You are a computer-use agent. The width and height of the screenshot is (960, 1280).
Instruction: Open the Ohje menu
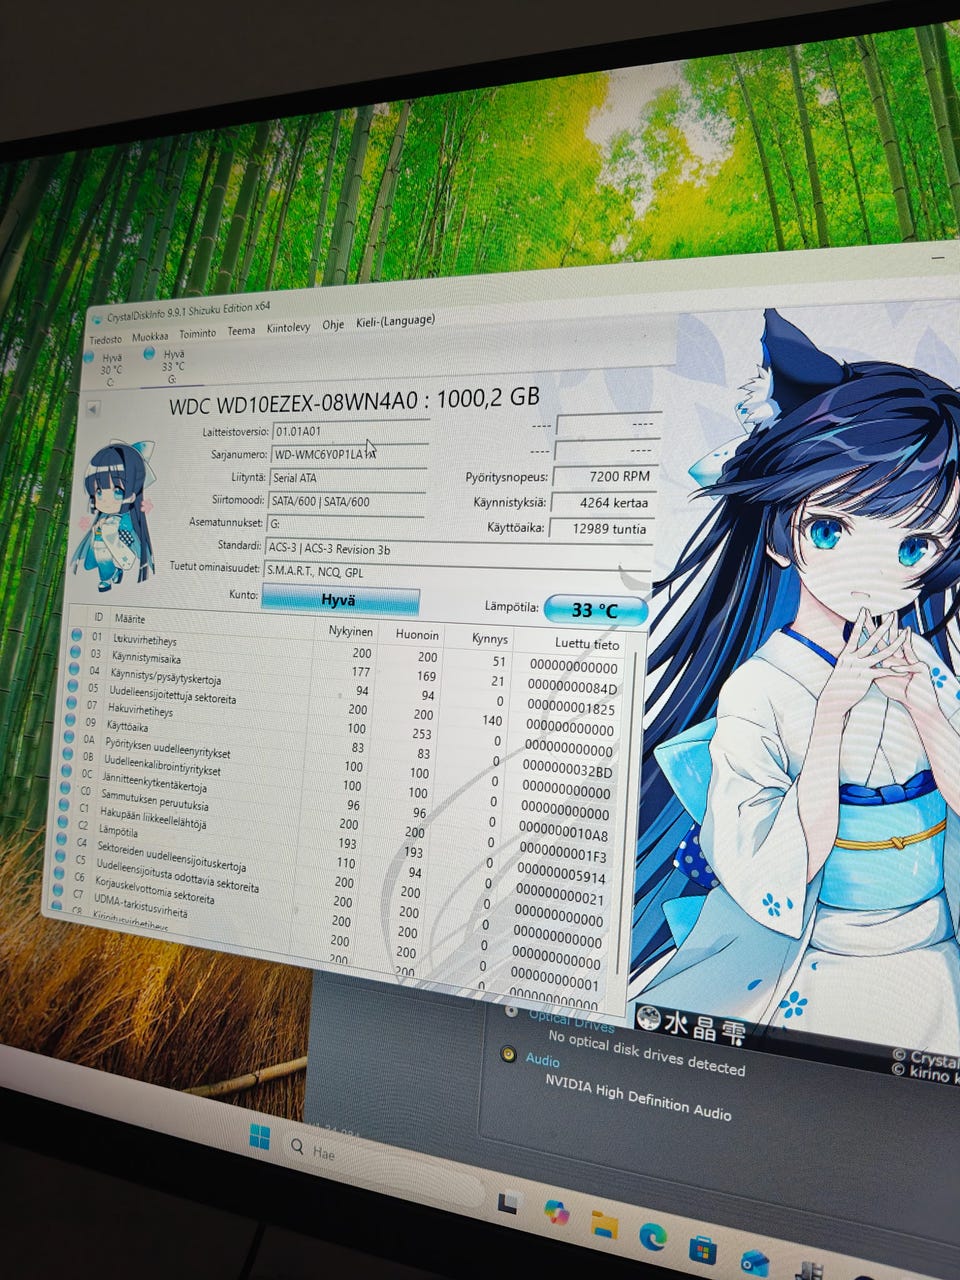point(333,325)
